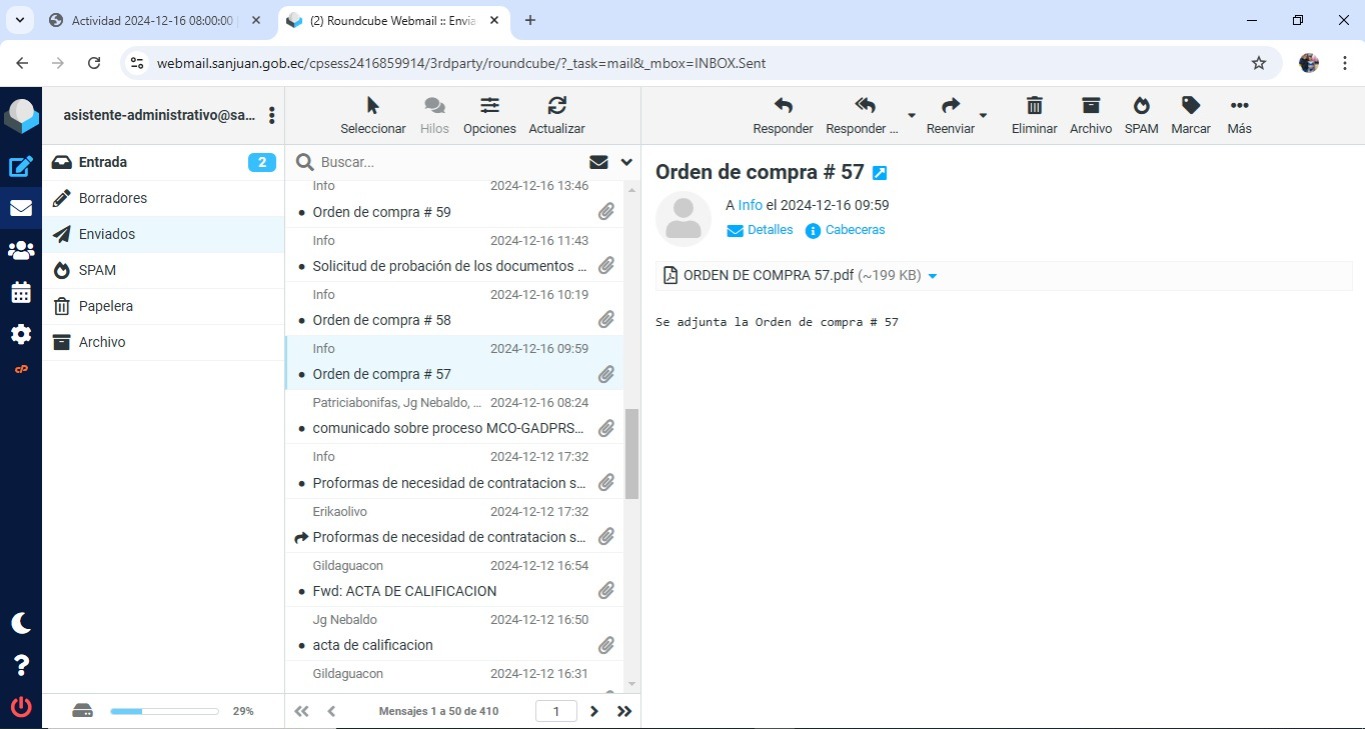
Task: Click the Compose new message icon in sidebar
Action: pyautogui.click(x=20, y=167)
